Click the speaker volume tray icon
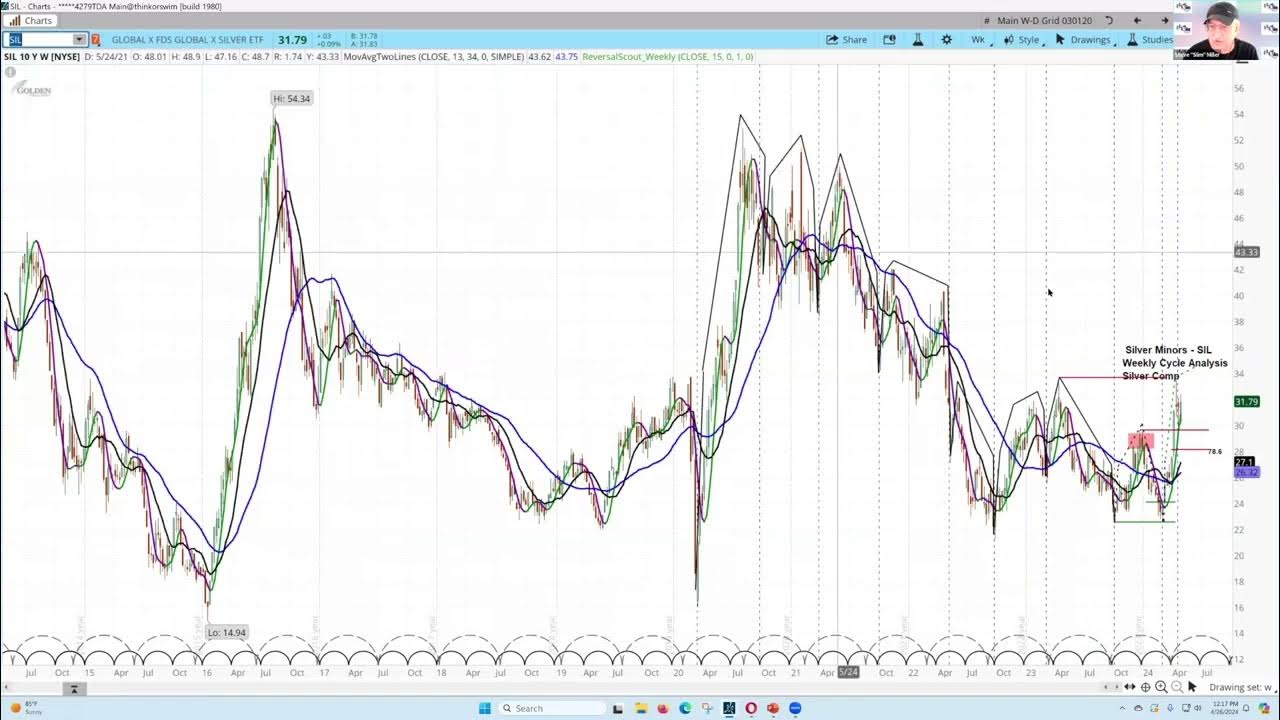This screenshot has height=720, width=1280. (x=1197, y=708)
